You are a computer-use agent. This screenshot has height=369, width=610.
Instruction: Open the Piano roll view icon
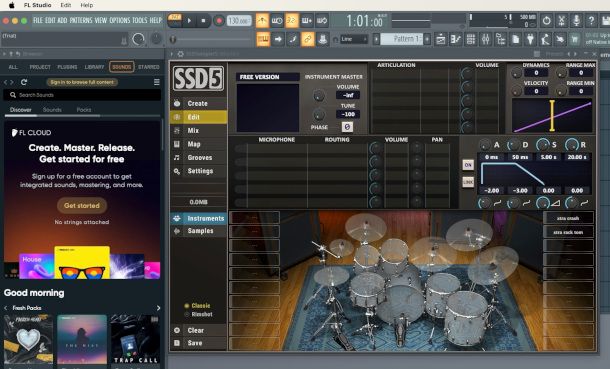[456, 39]
